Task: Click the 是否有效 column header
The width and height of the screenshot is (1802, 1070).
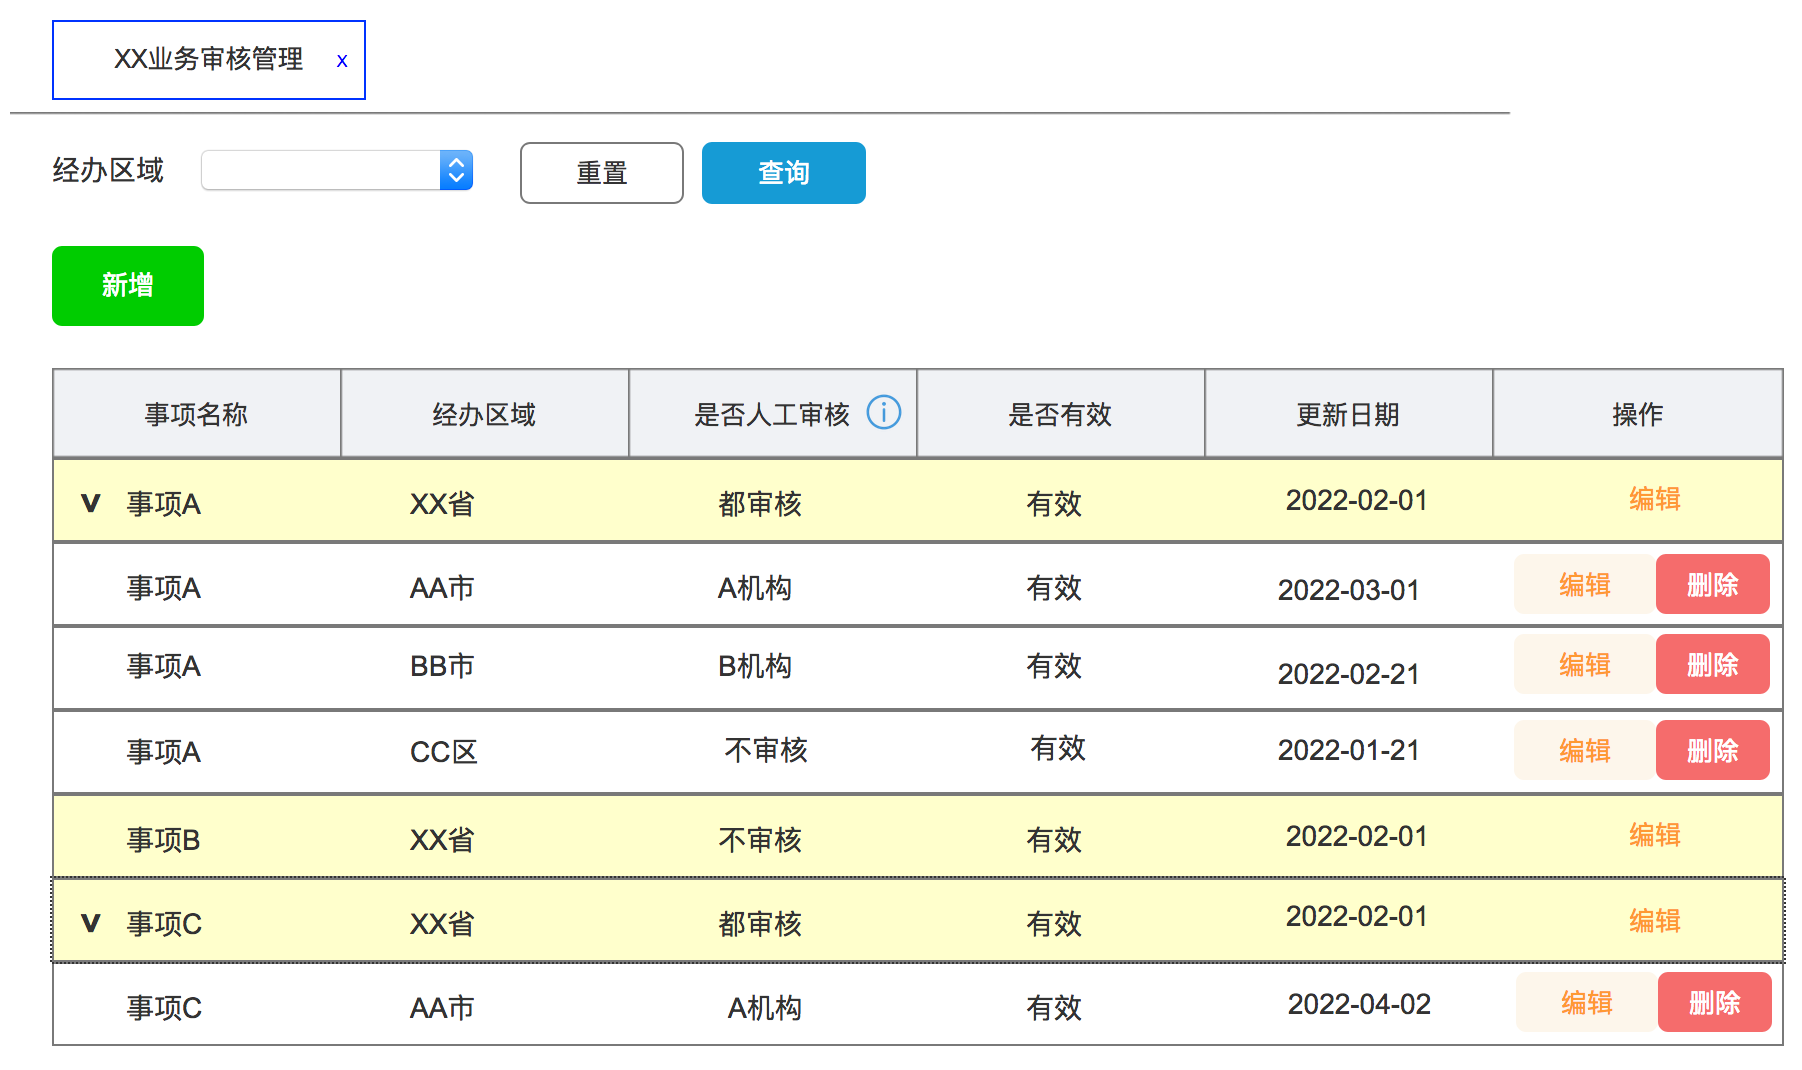Action: click(x=1061, y=414)
